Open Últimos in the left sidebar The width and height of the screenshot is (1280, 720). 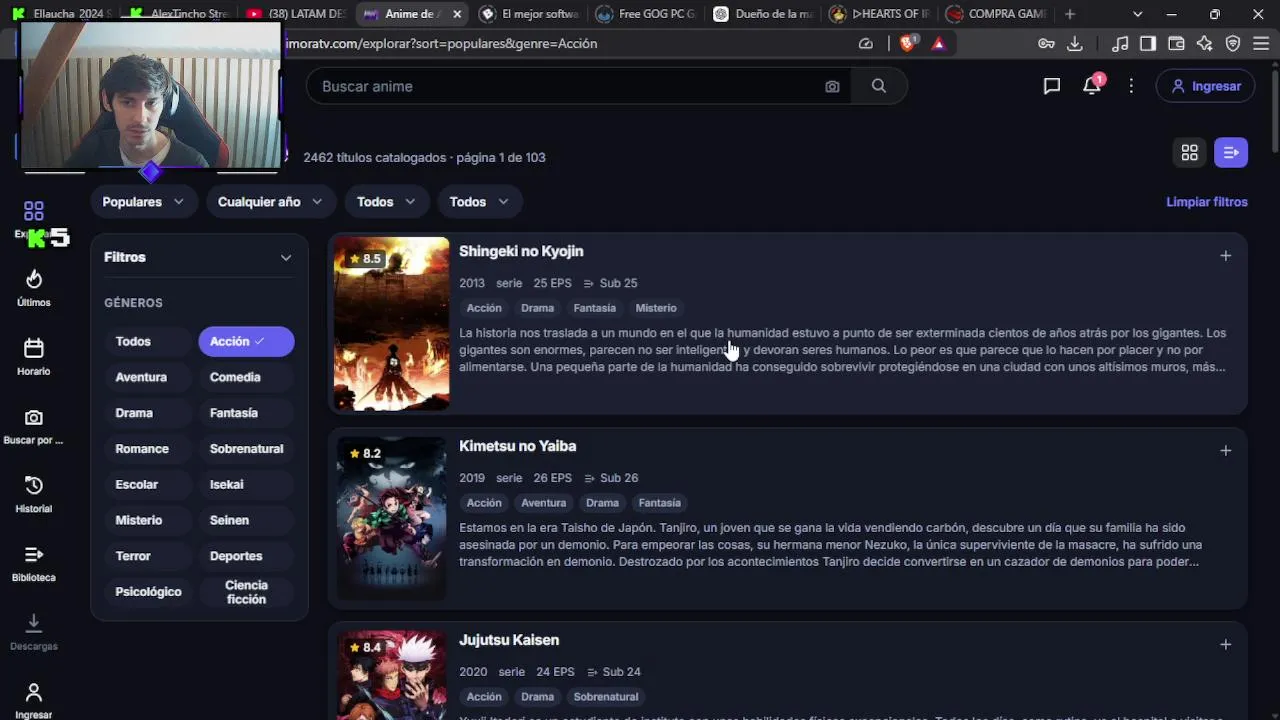pos(34,288)
